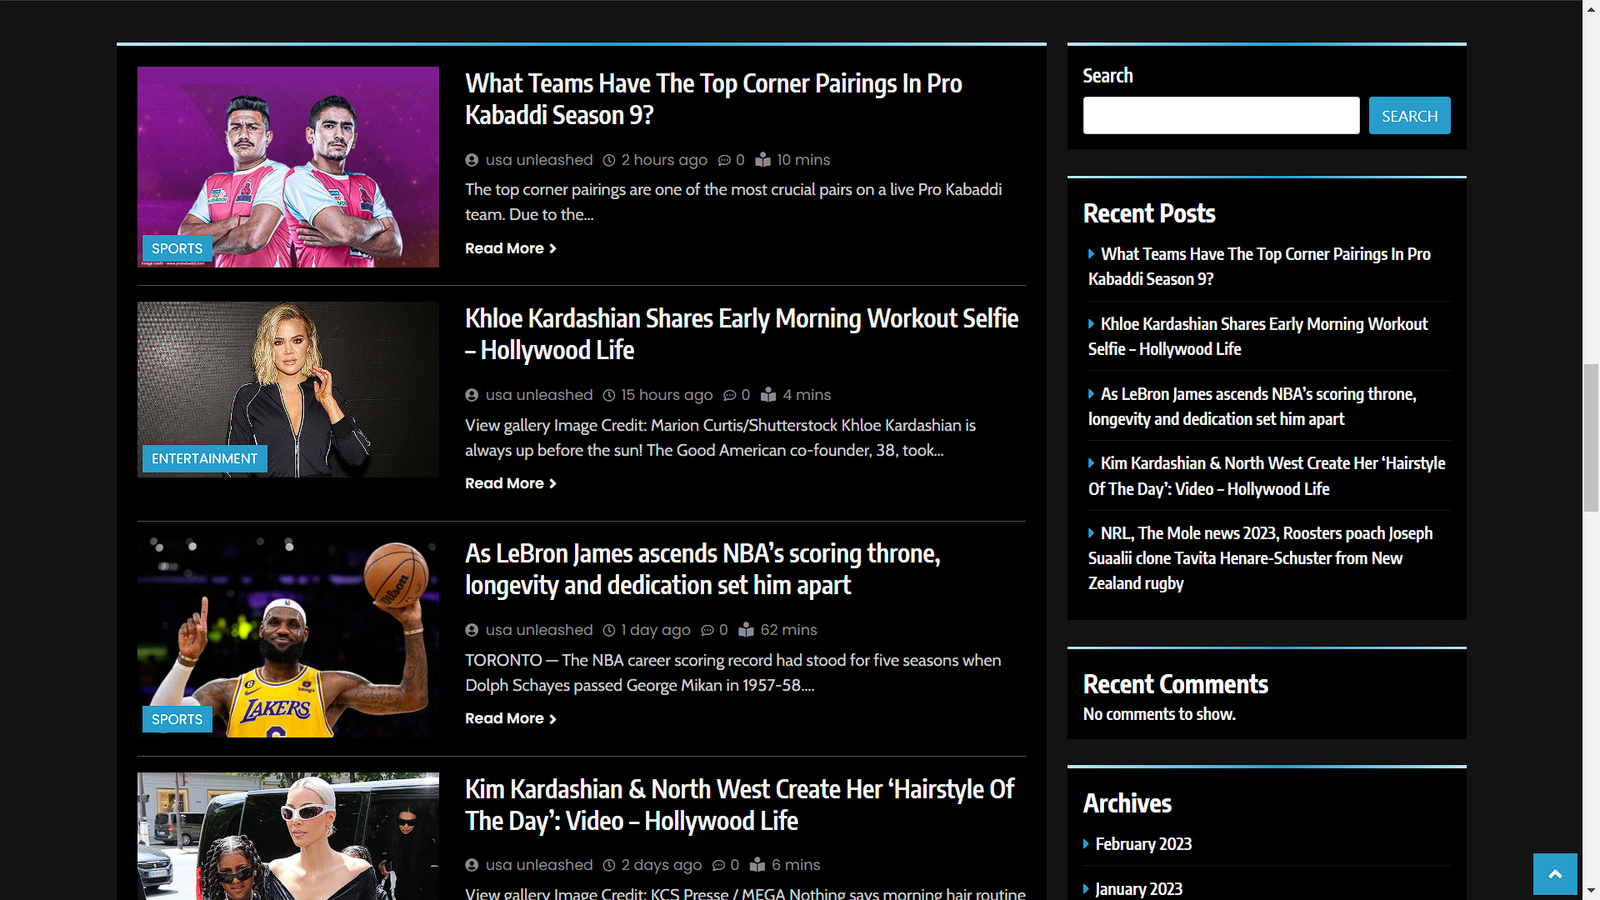Click '10 mins' reading time text
The image size is (1600, 900).
803,160
